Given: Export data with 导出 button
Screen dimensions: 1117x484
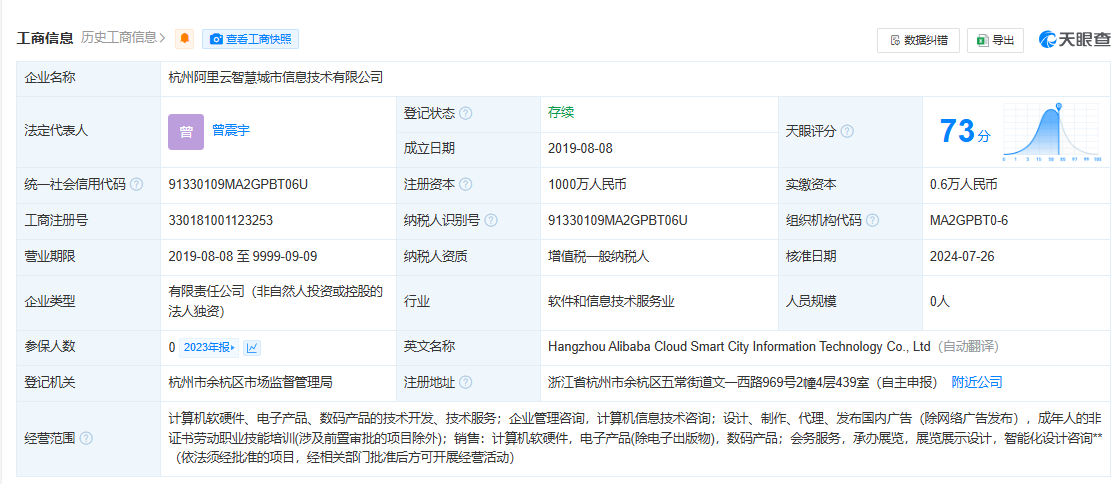Looking at the screenshot, I should 995,40.
